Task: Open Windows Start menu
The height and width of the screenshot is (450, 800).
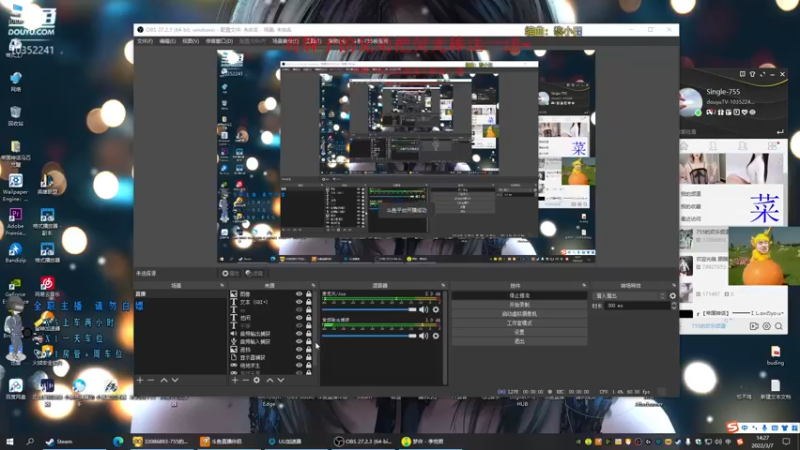Action: (x=10, y=441)
